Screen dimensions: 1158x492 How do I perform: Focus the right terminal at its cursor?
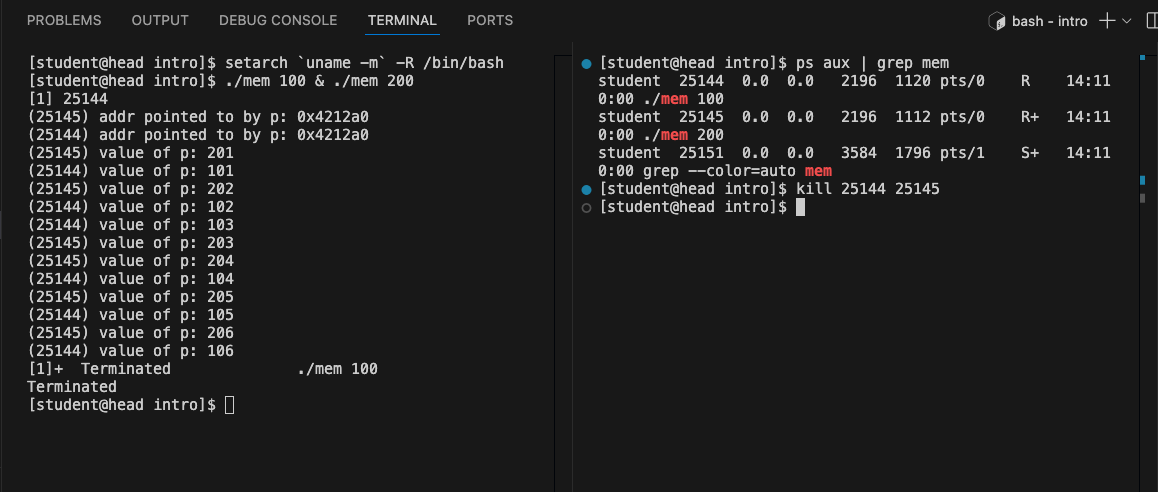click(799, 207)
